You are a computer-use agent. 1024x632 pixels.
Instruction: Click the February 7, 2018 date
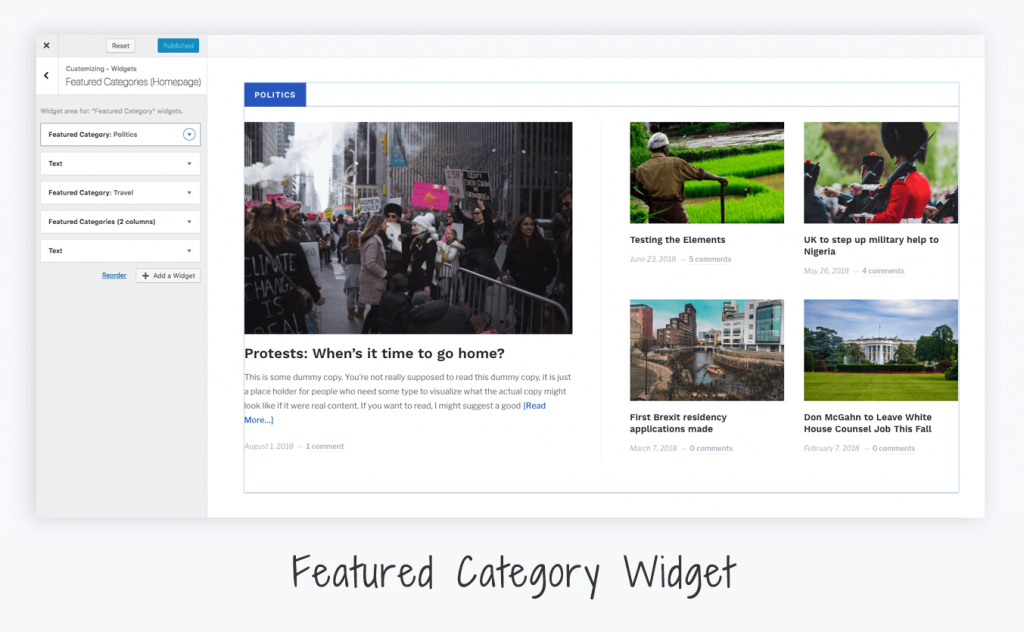point(831,449)
